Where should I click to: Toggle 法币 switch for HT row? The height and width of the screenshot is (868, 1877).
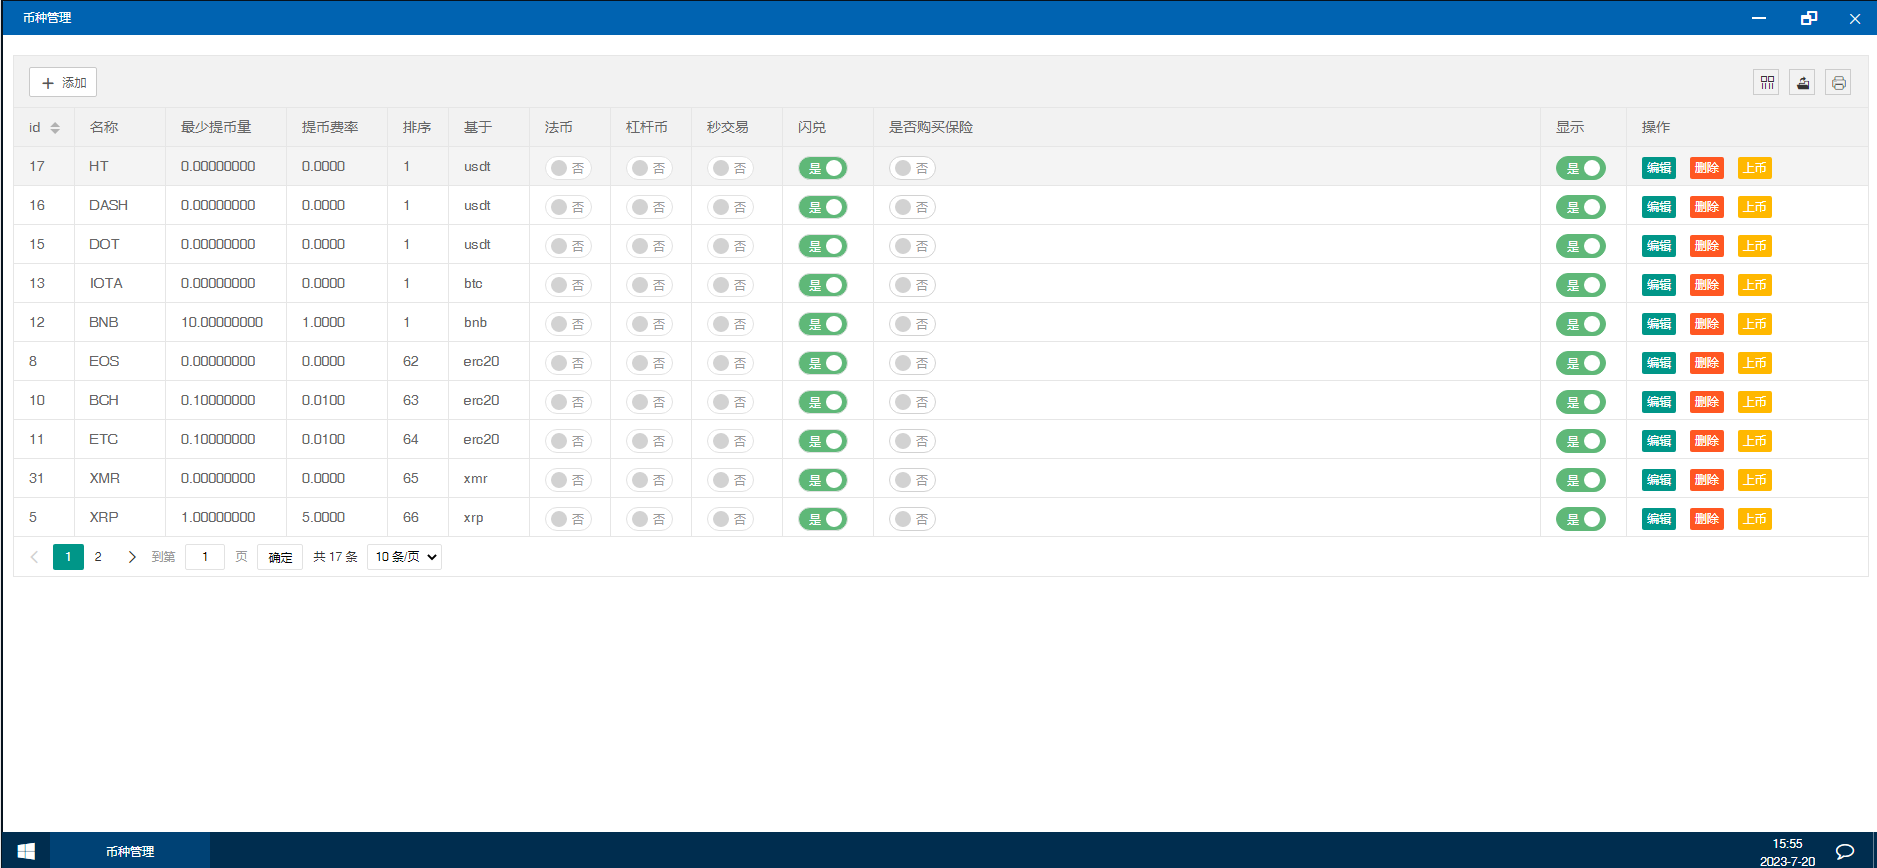click(x=568, y=168)
